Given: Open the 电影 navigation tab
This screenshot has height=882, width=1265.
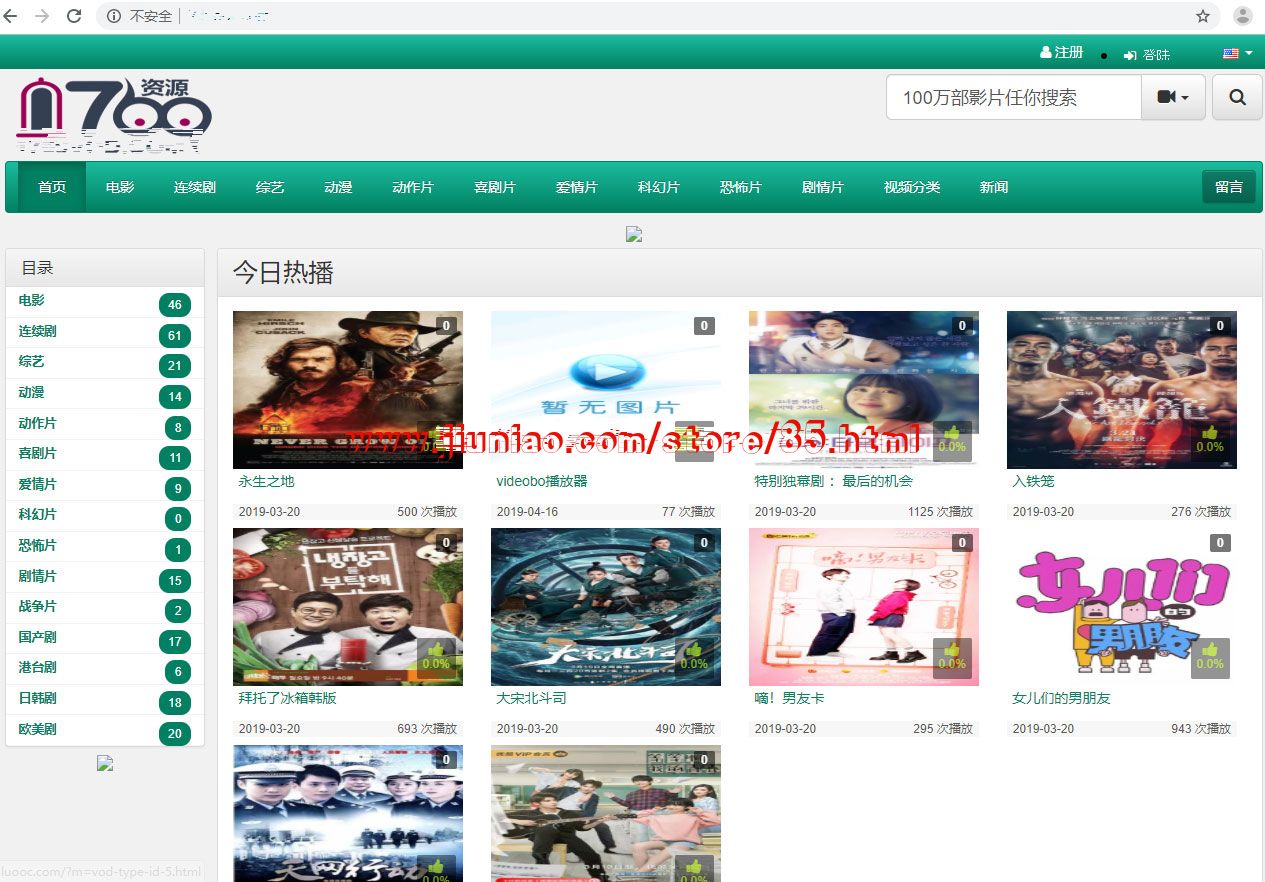Looking at the screenshot, I should coord(120,187).
